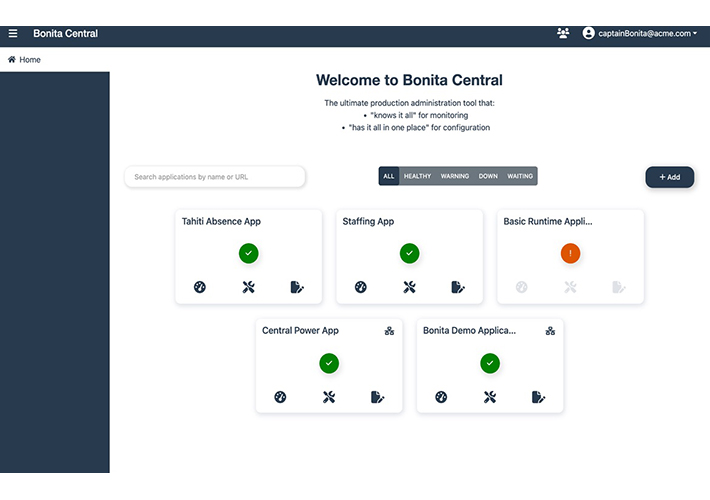
Task: Open Bonita Demo Application monitoring dashboard icon
Action: (441, 397)
